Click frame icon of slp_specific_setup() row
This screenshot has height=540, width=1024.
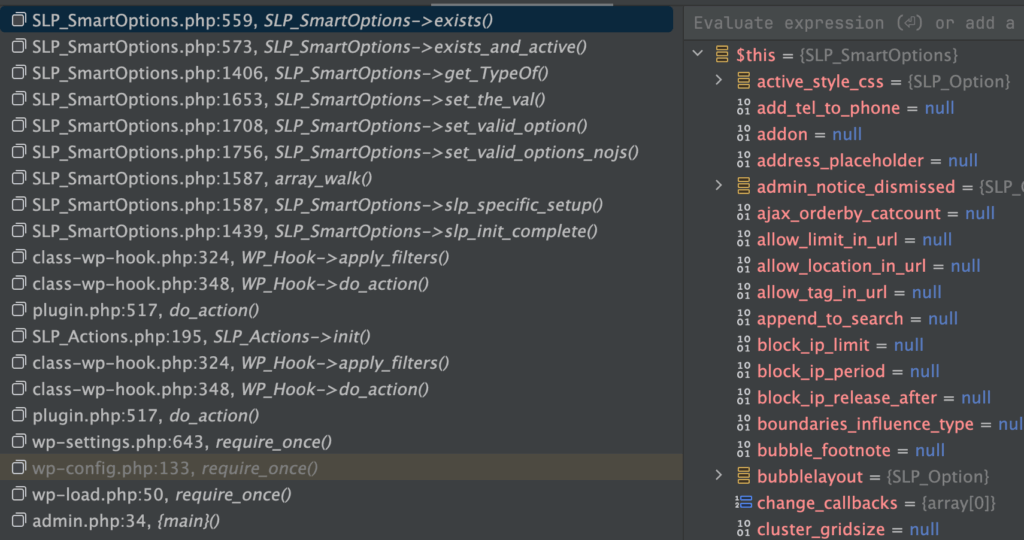coord(19,204)
